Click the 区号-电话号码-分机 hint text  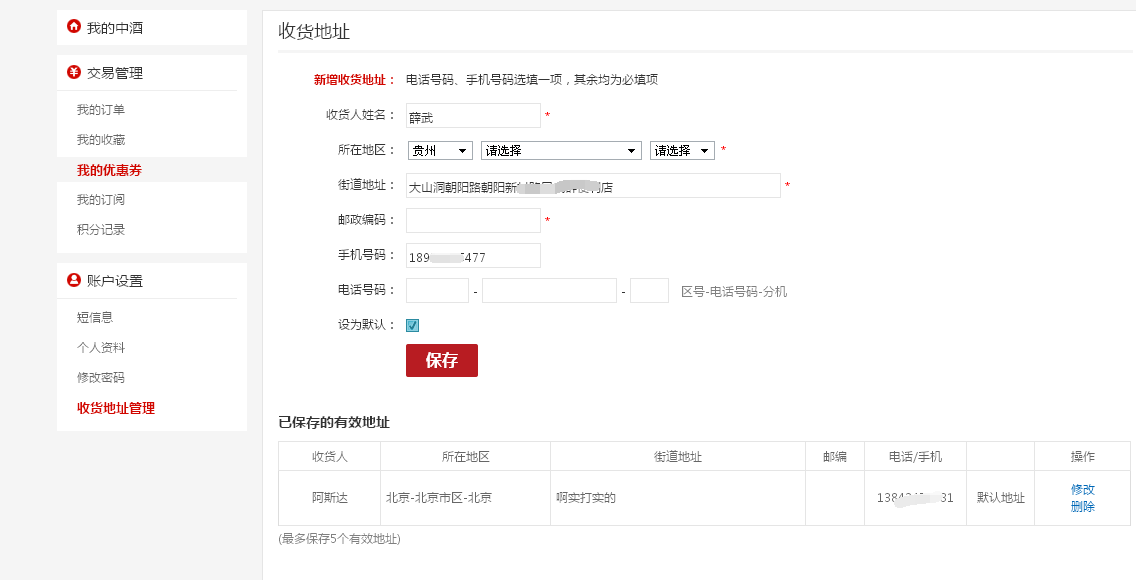(734, 292)
